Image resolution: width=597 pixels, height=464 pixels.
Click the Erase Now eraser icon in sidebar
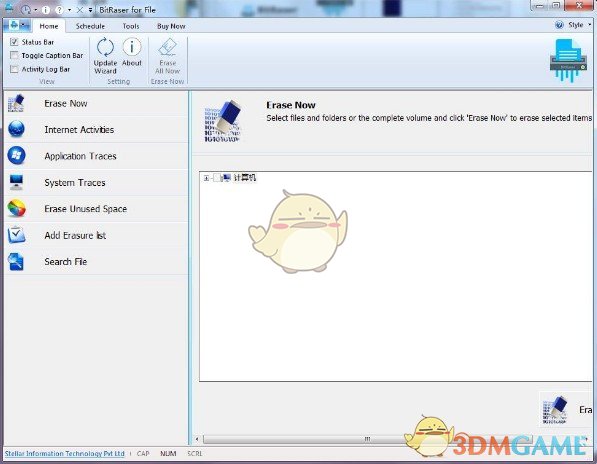click(x=16, y=103)
